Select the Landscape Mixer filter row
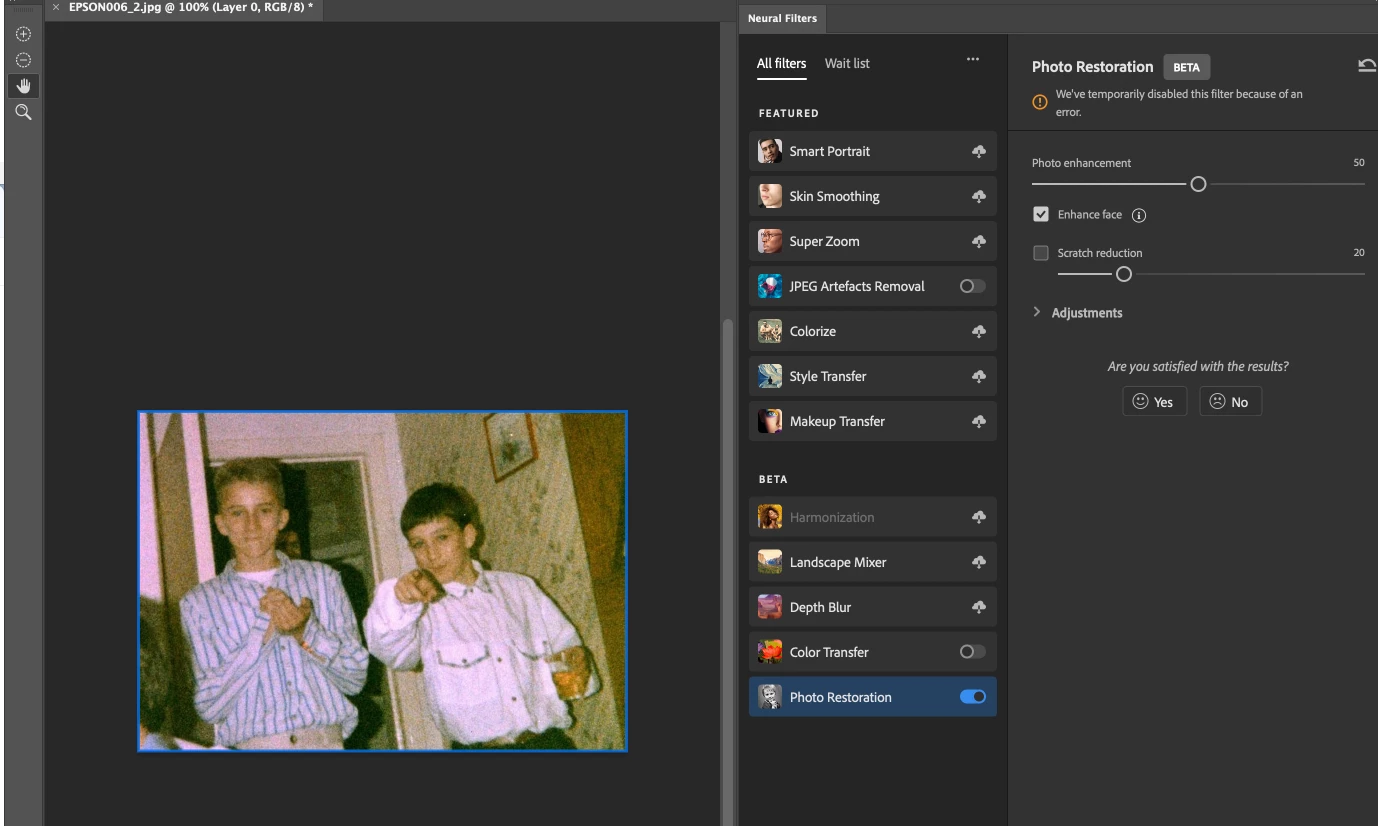The height and width of the screenshot is (826, 1378). click(x=873, y=562)
